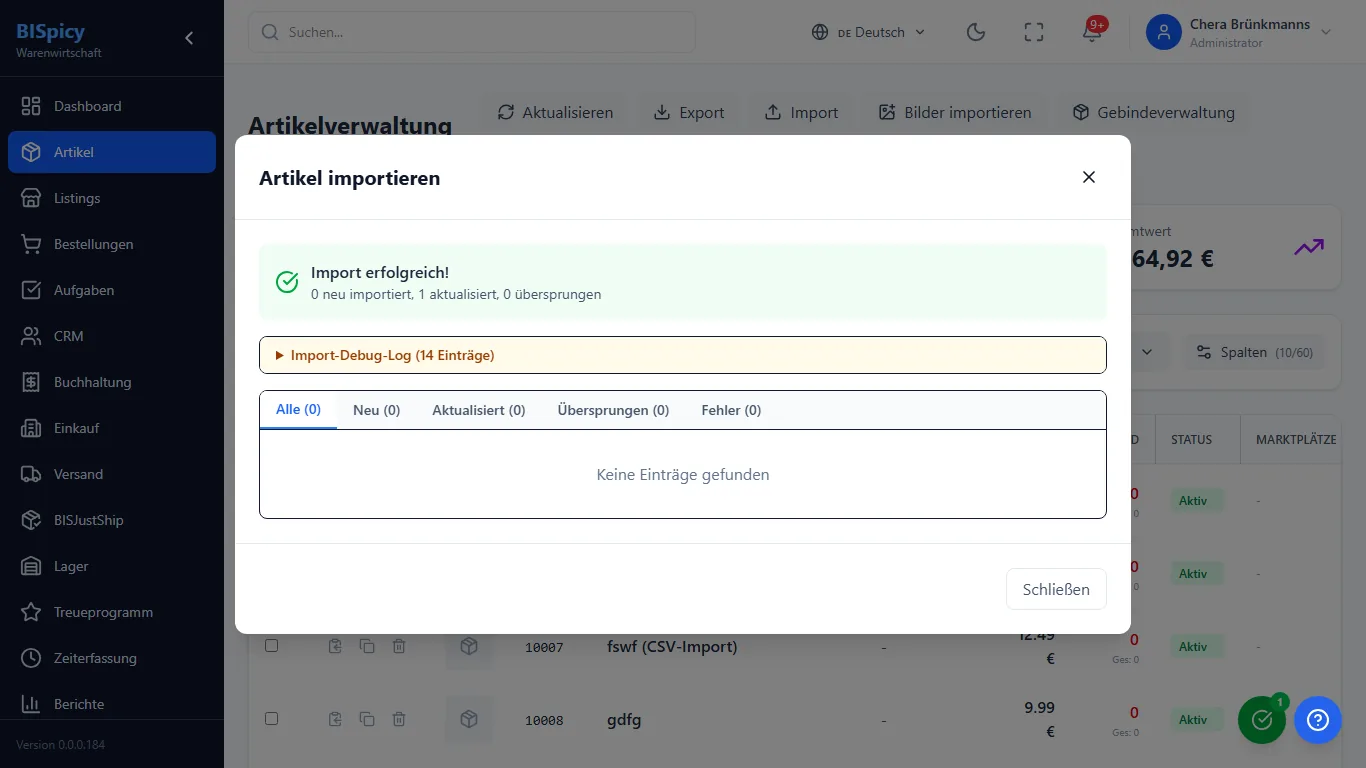Open Chera Brünkmanns user menu
This screenshot has width=1366, height=768.
pyautogui.click(x=1240, y=32)
